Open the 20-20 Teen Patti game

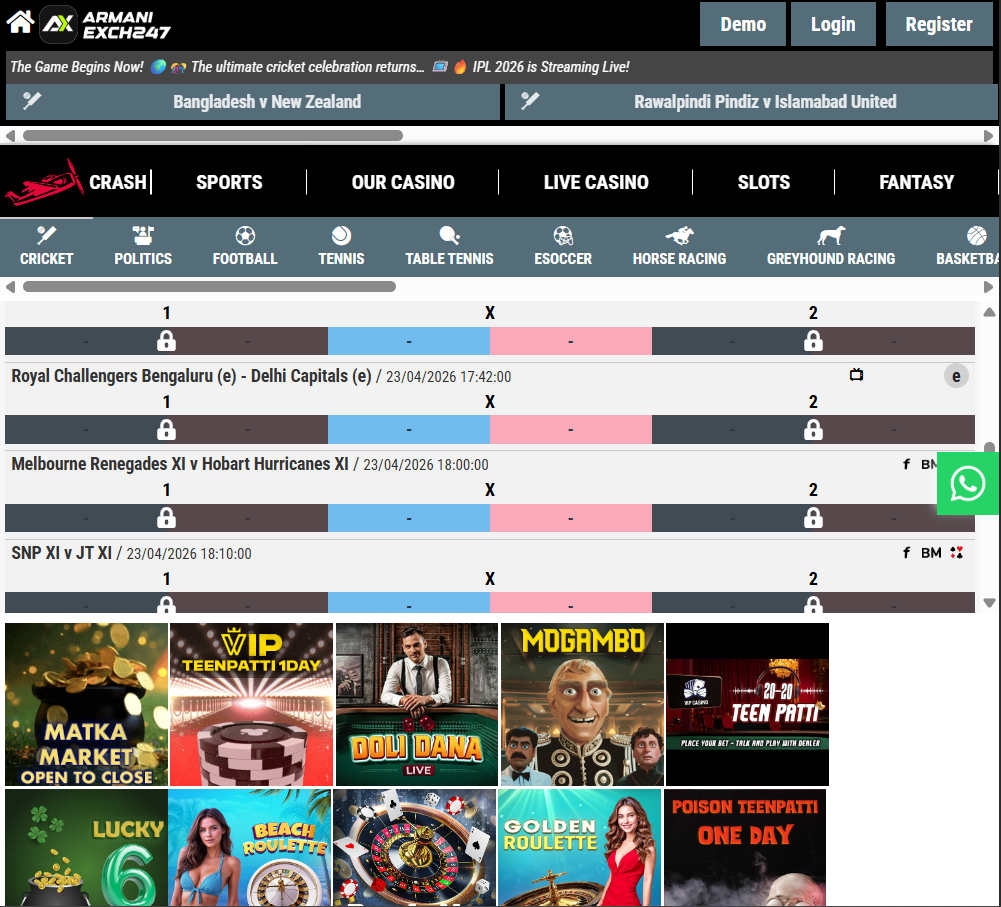pyautogui.click(x=747, y=705)
